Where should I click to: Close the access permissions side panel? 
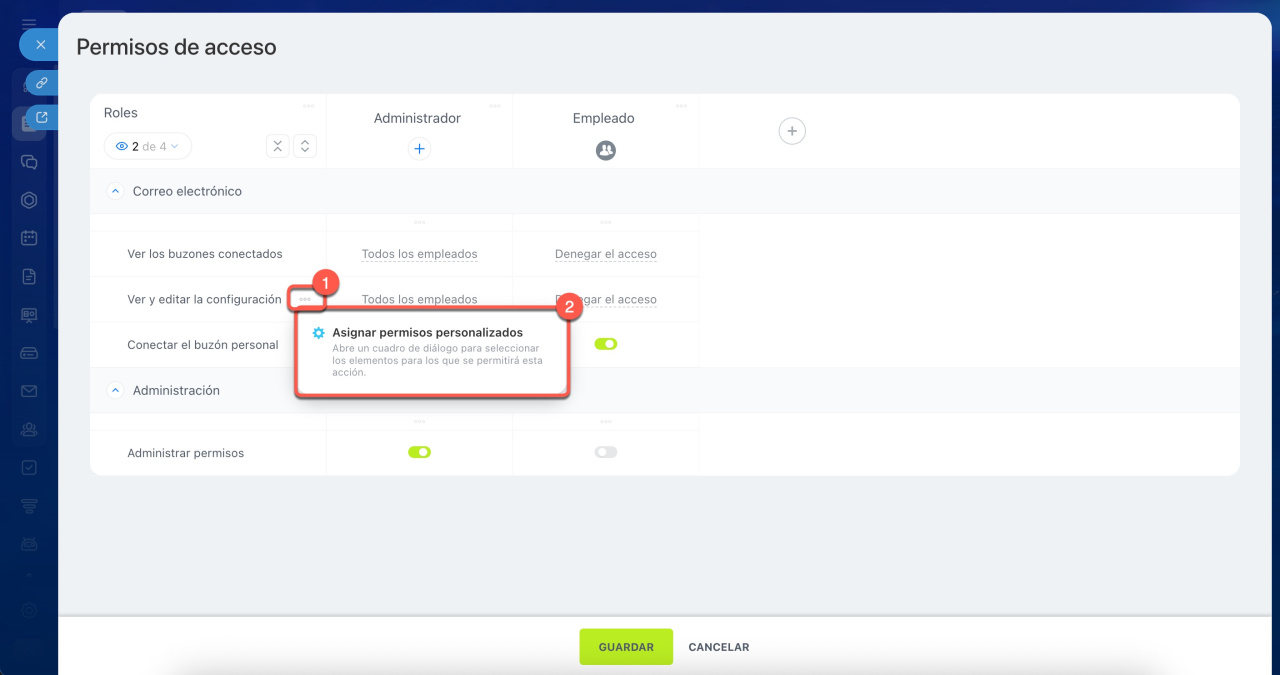tap(40, 45)
